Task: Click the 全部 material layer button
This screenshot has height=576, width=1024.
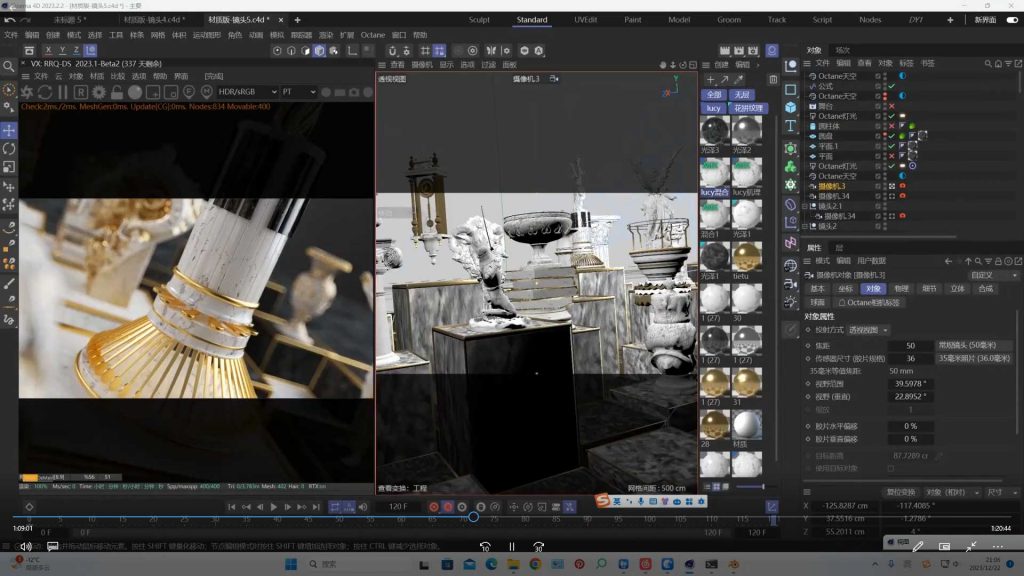Action: [713, 95]
